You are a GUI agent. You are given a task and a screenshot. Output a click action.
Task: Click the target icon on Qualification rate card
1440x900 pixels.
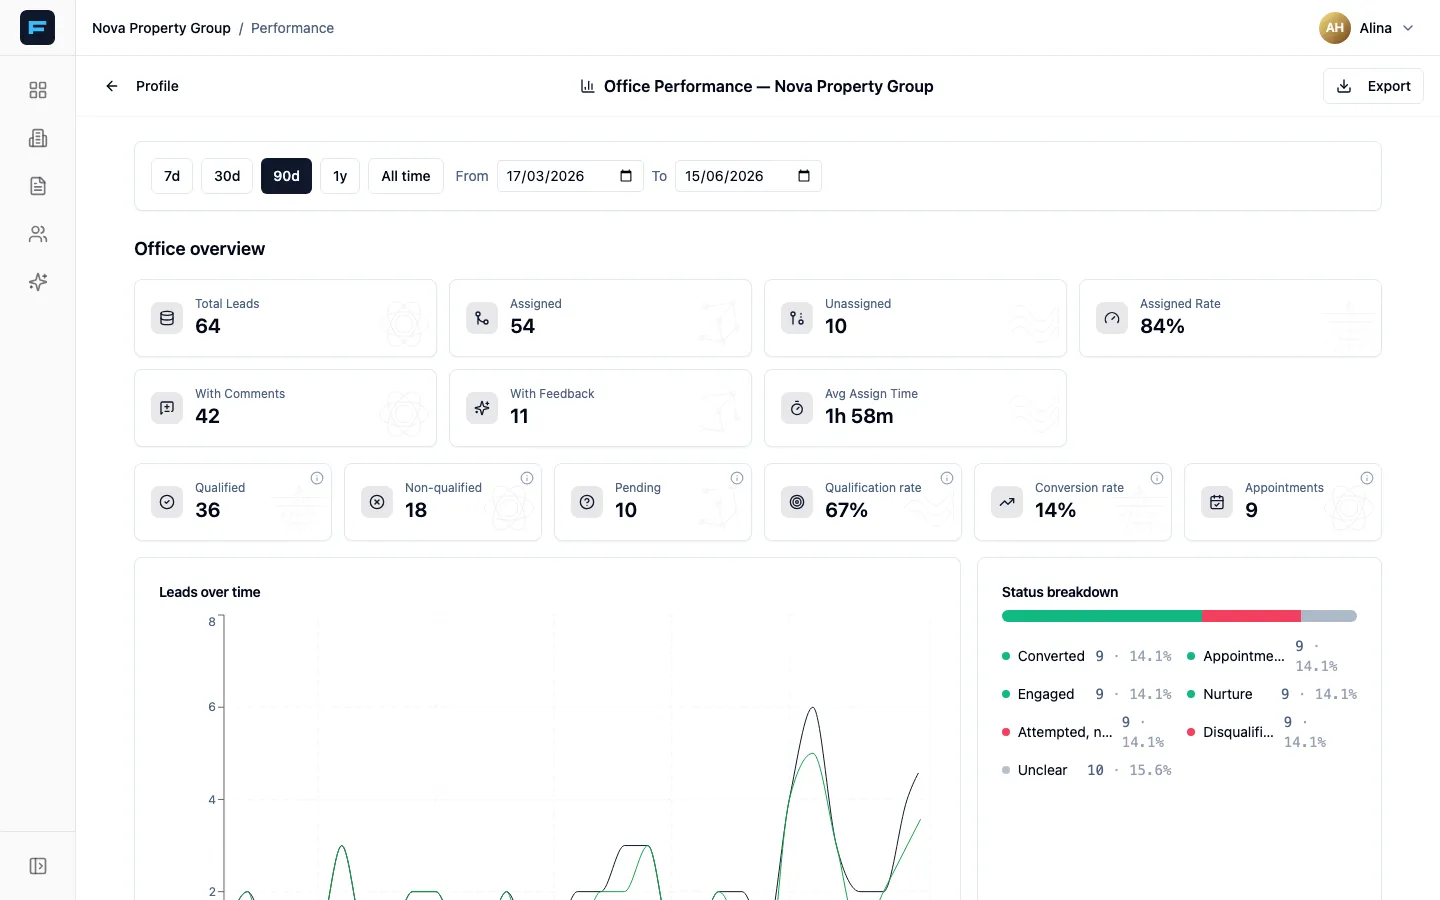(797, 502)
